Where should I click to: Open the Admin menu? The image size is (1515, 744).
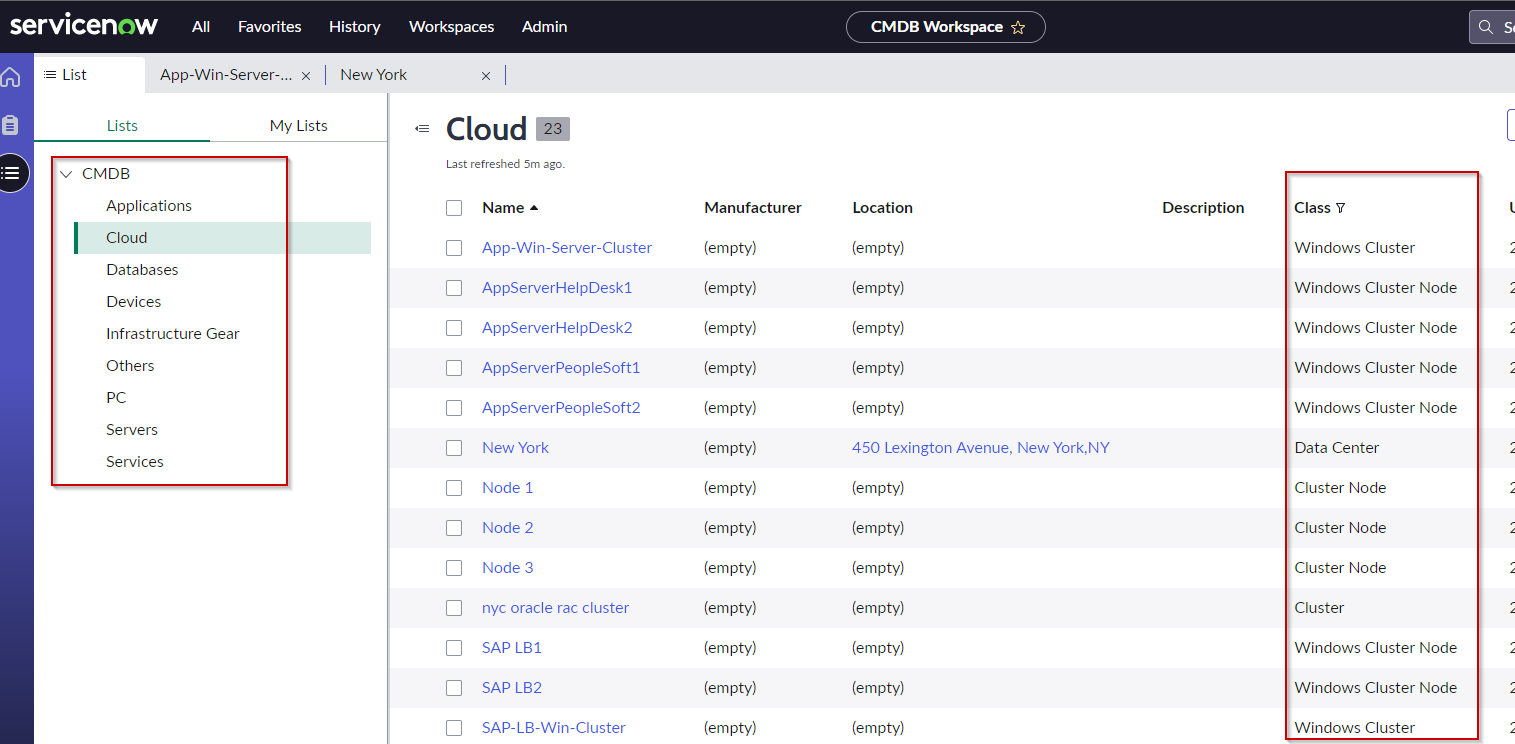545,27
